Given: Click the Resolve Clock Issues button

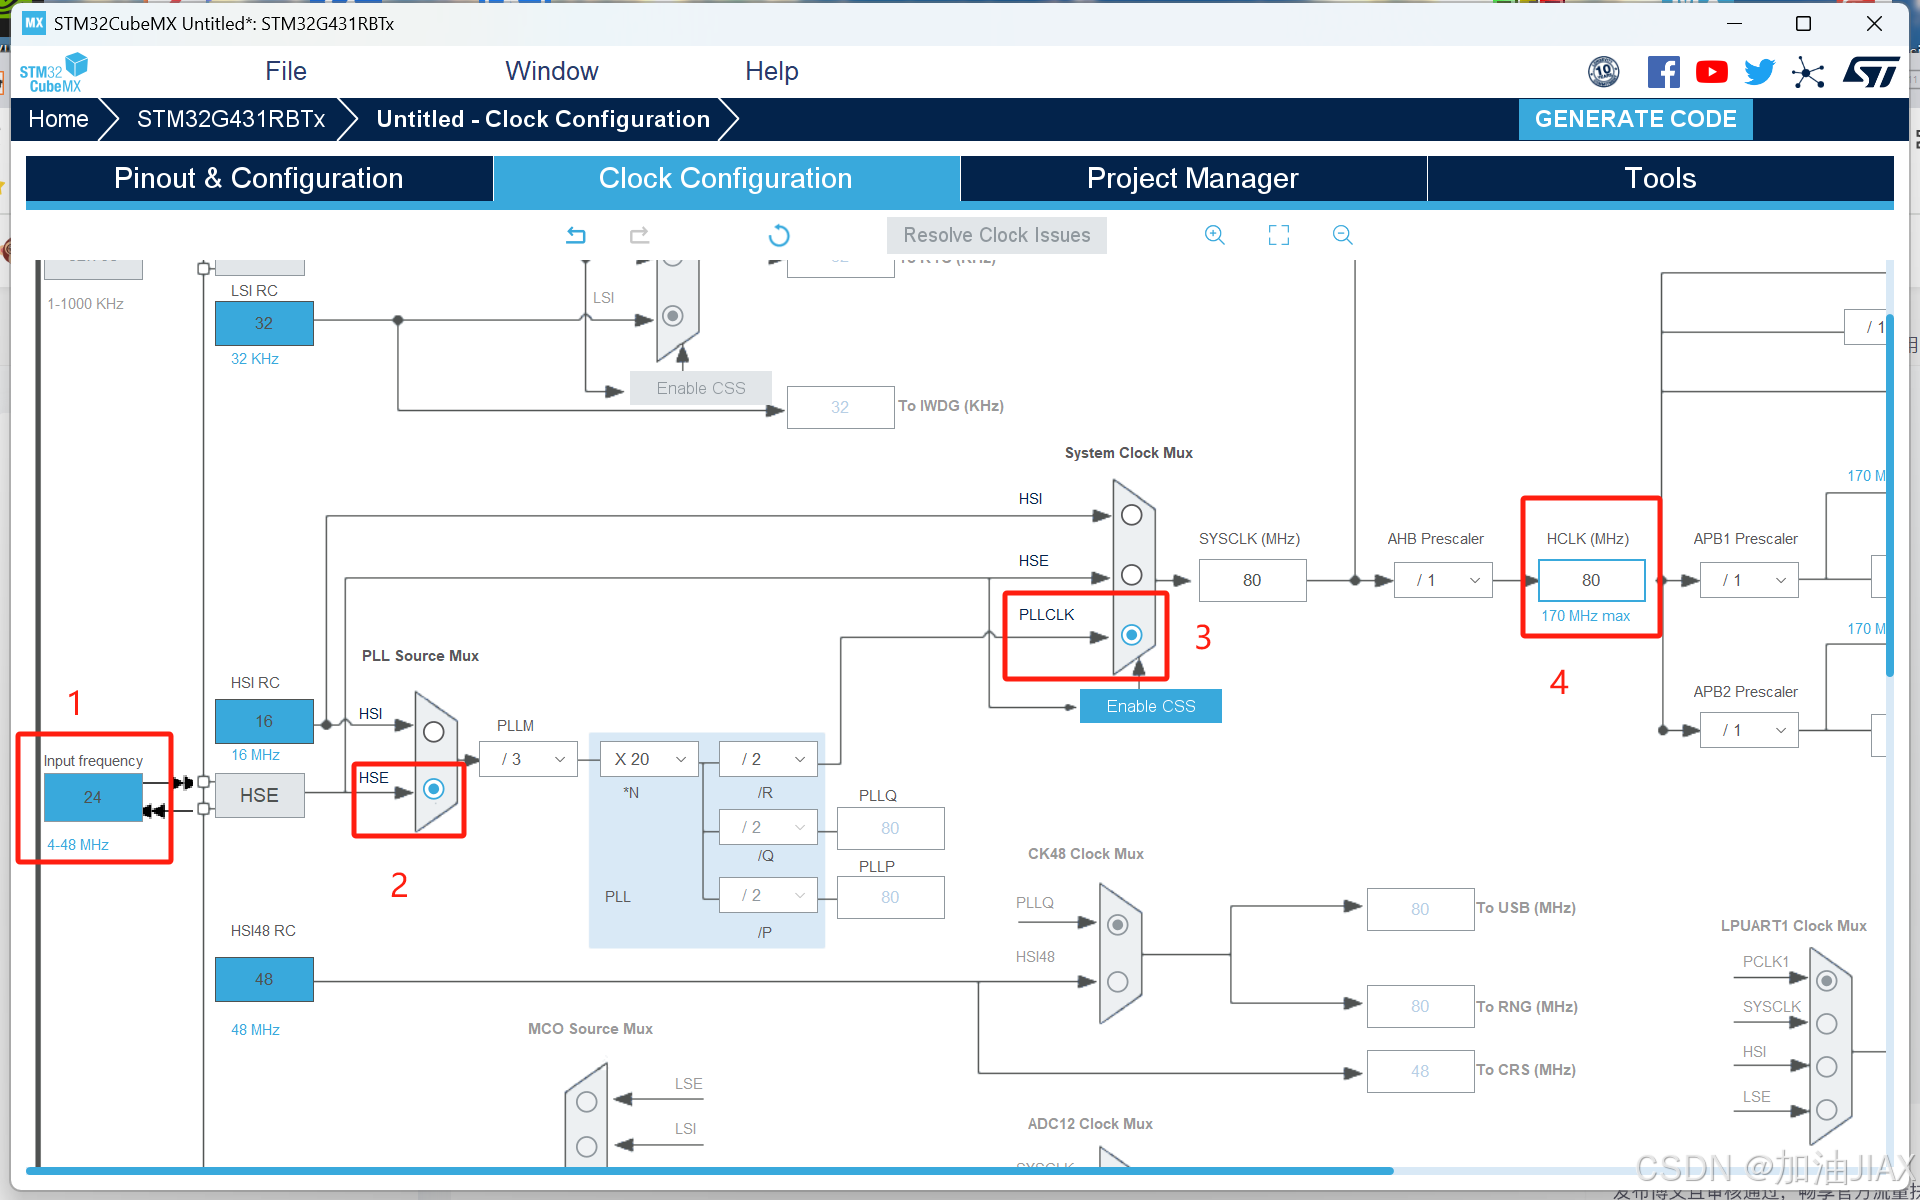Looking at the screenshot, I should point(997,235).
